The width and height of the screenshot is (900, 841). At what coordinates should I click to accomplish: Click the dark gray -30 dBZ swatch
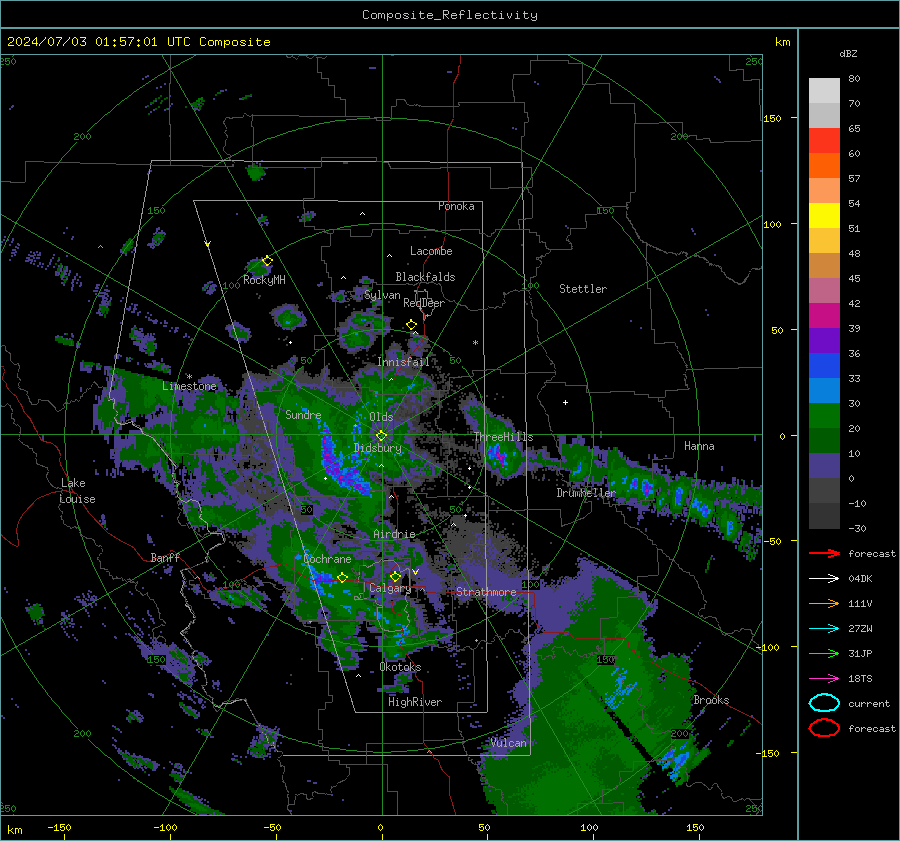point(824,516)
